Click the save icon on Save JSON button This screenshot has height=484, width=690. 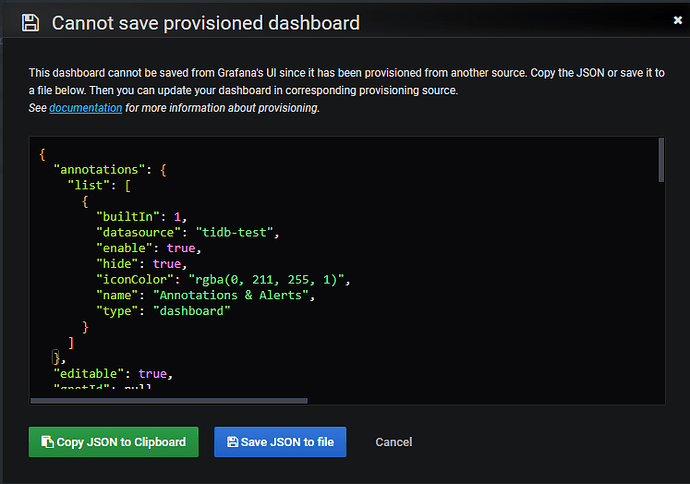233,442
